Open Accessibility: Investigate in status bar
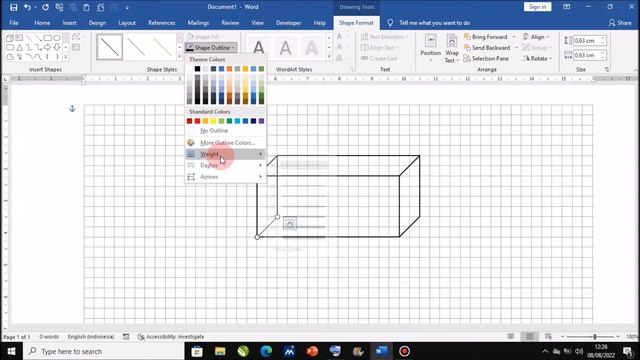This screenshot has width=640, height=360. coord(171,337)
